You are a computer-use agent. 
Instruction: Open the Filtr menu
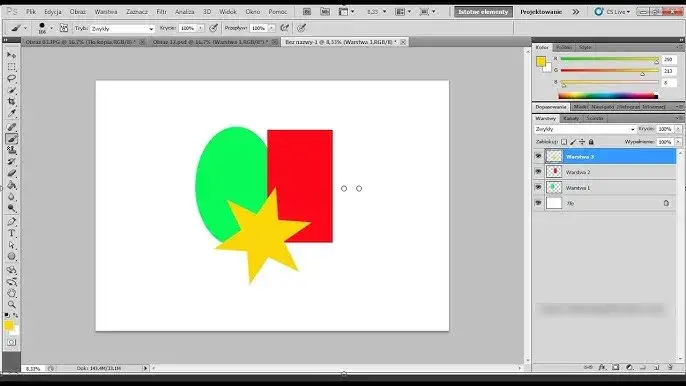pos(161,12)
